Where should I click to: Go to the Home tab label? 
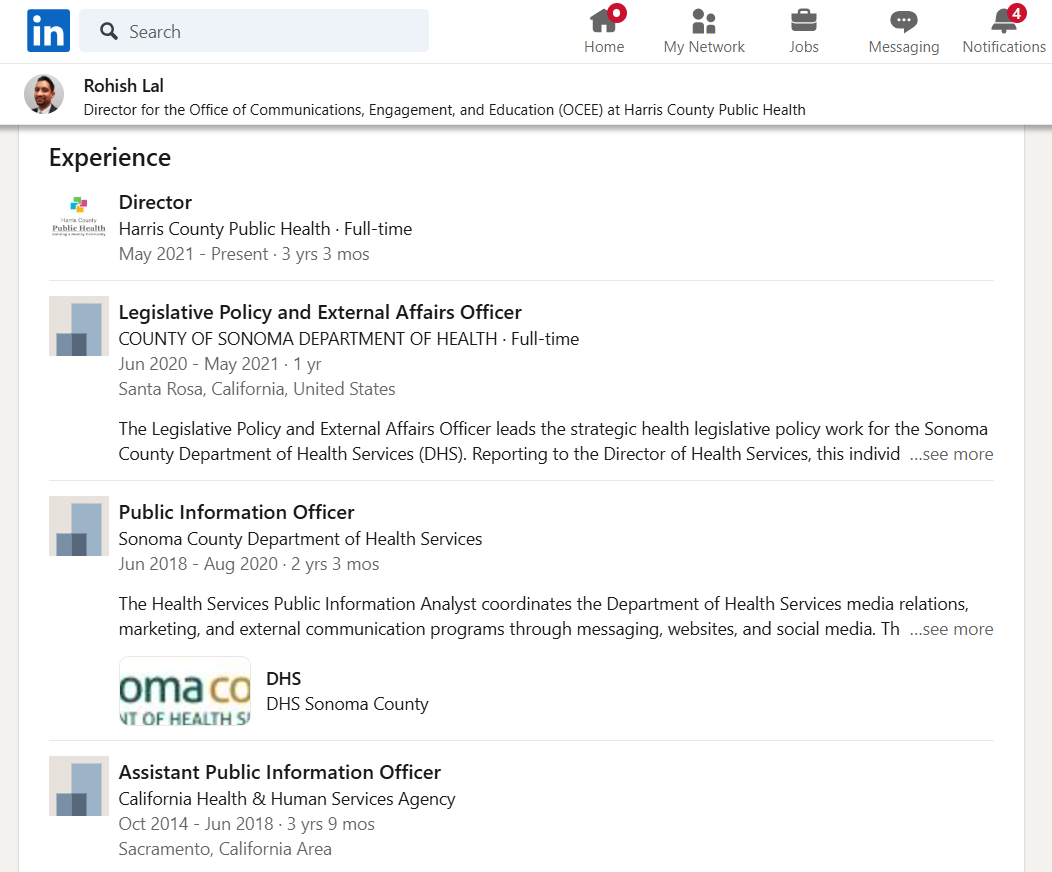click(604, 47)
